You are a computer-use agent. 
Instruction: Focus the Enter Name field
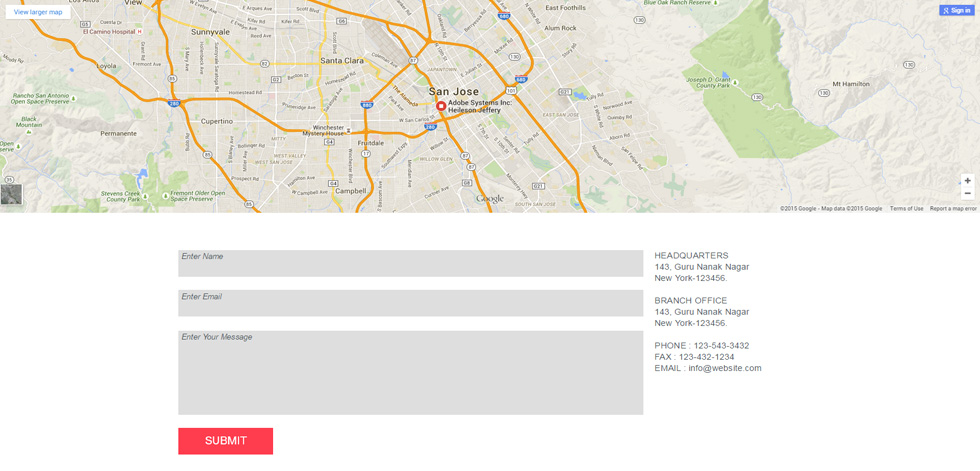pos(411,264)
